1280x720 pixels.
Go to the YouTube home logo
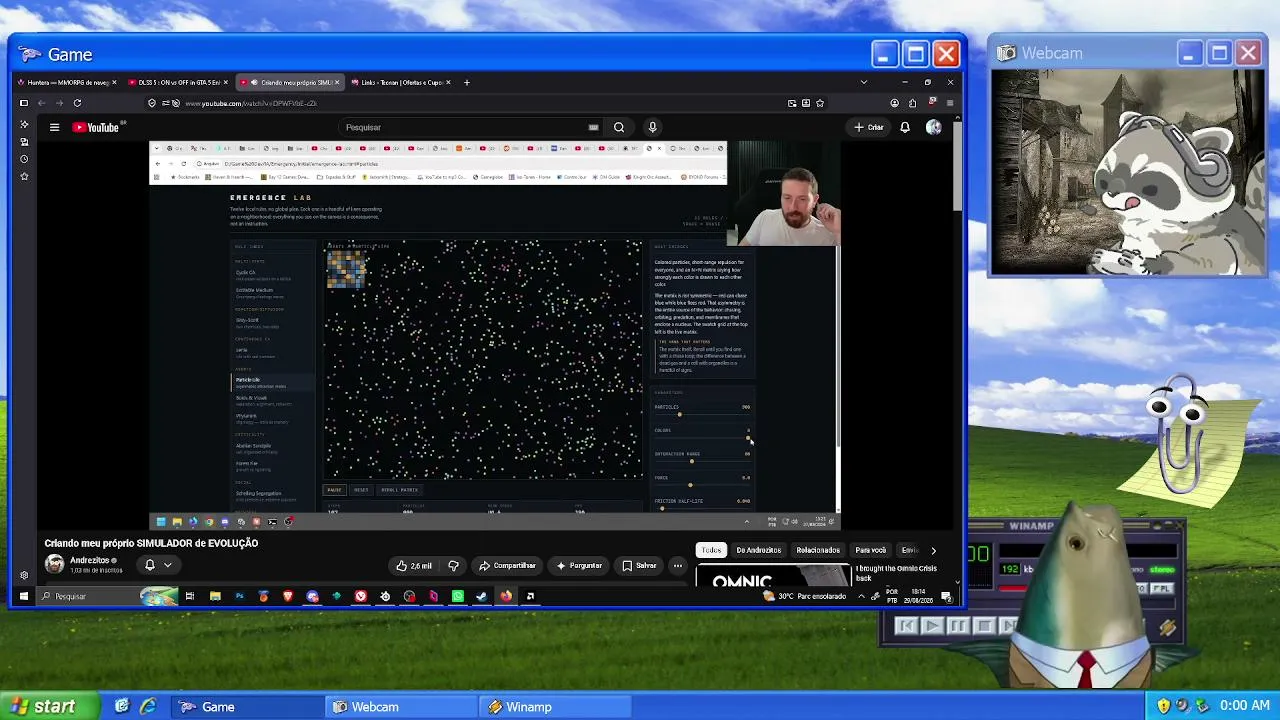pos(96,127)
